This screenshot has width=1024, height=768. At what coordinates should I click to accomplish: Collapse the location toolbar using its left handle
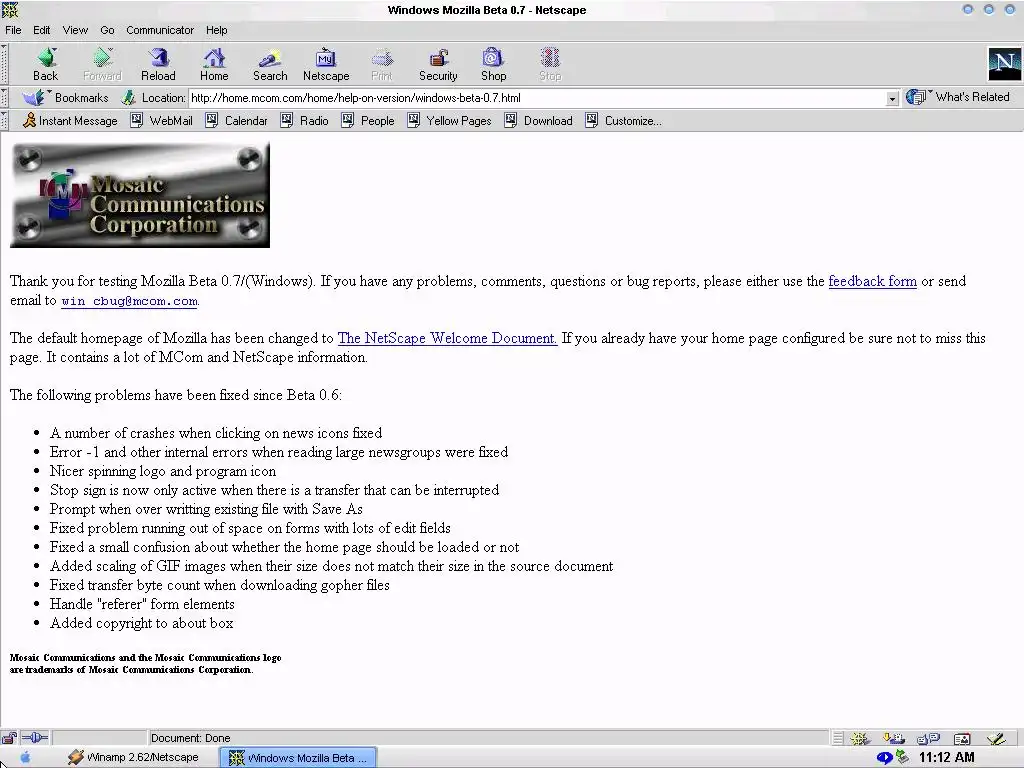coord(4,98)
